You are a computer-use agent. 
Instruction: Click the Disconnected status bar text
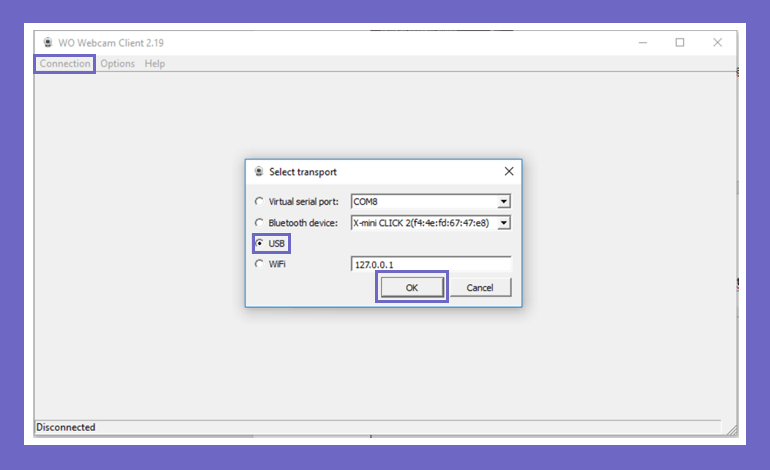[x=66, y=427]
